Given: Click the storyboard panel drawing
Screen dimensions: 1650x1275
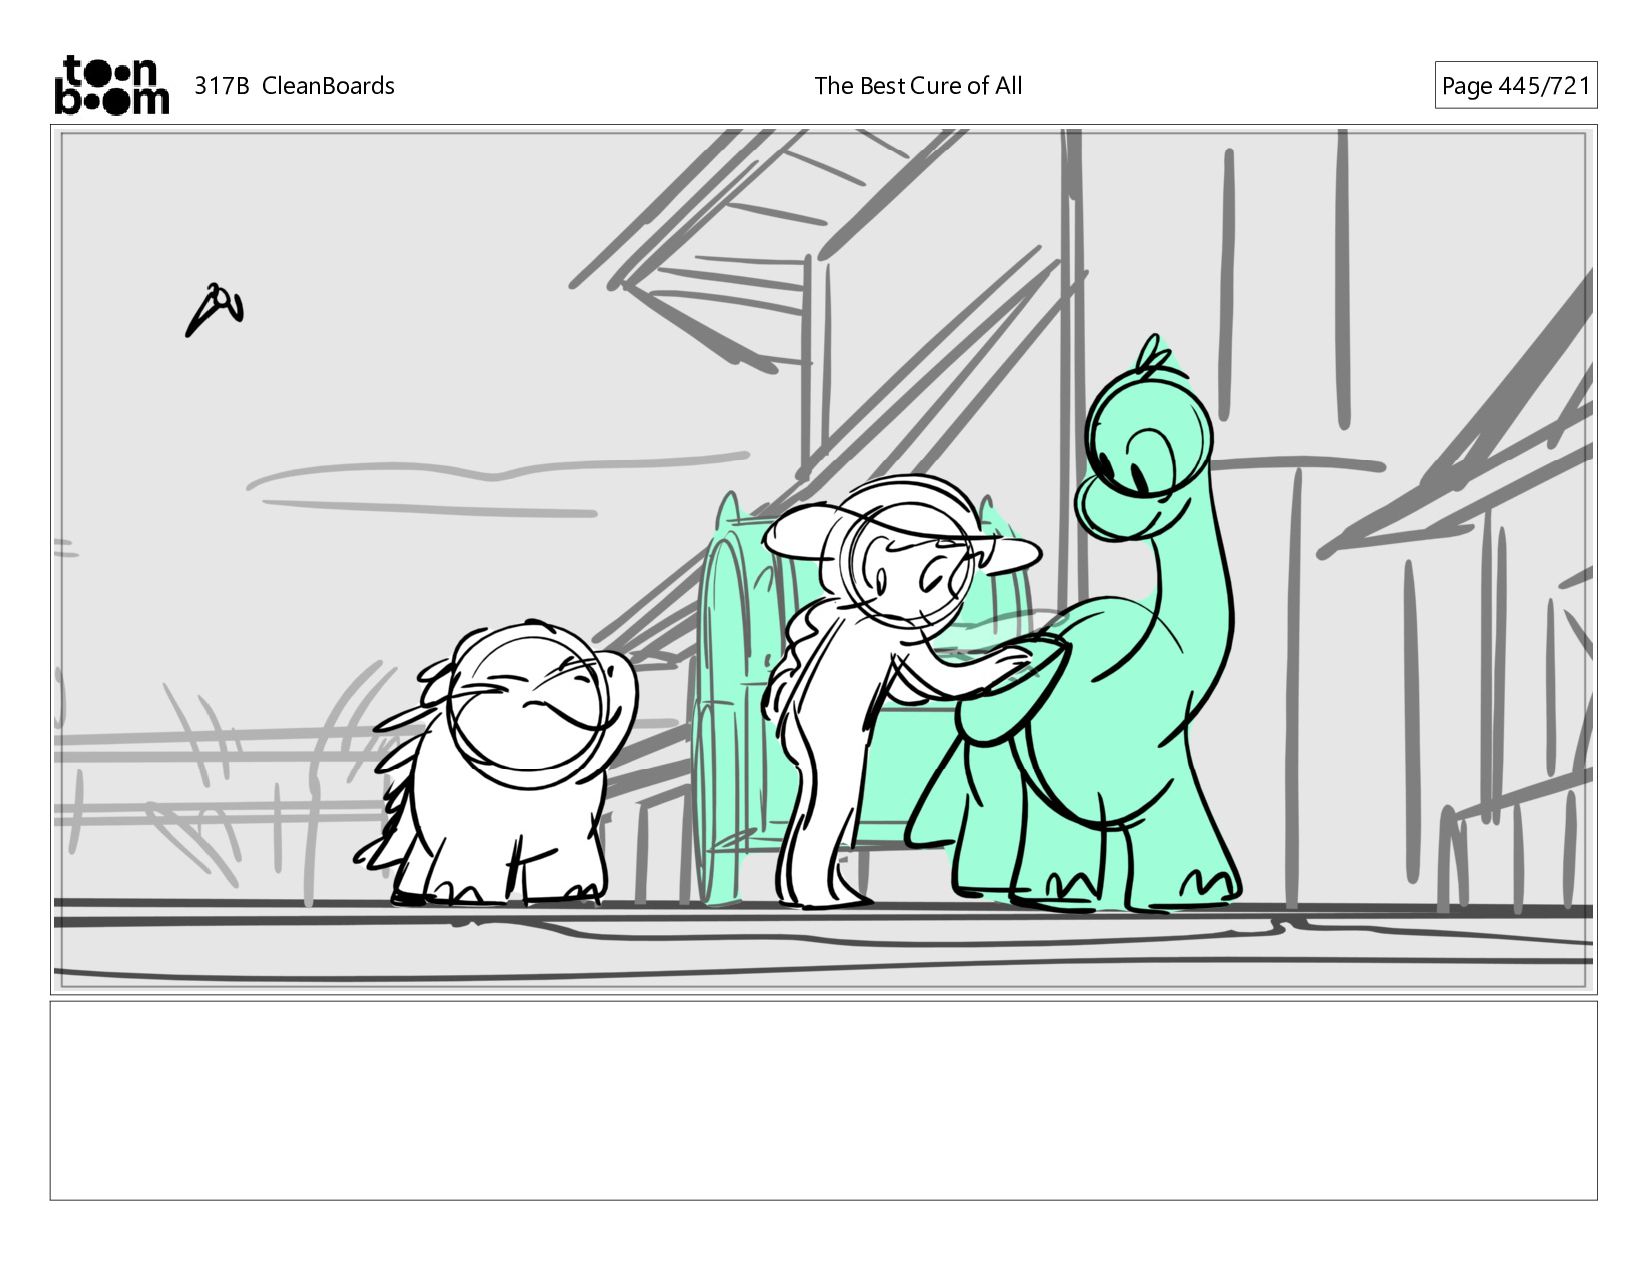Looking at the screenshot, I should pos(823,559).
